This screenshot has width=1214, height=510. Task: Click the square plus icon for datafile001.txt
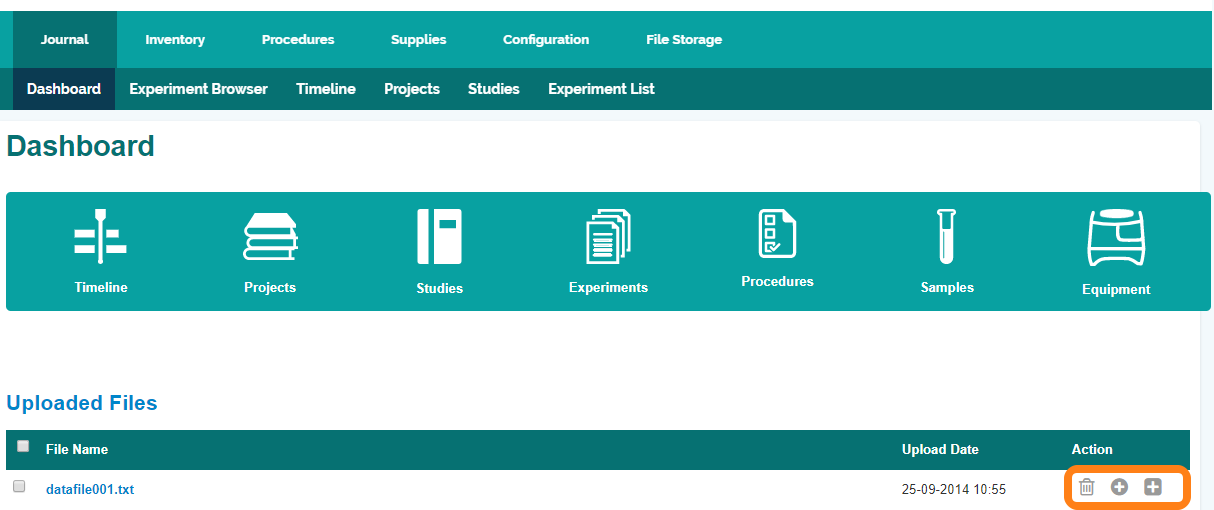(x=1153, y=487)
